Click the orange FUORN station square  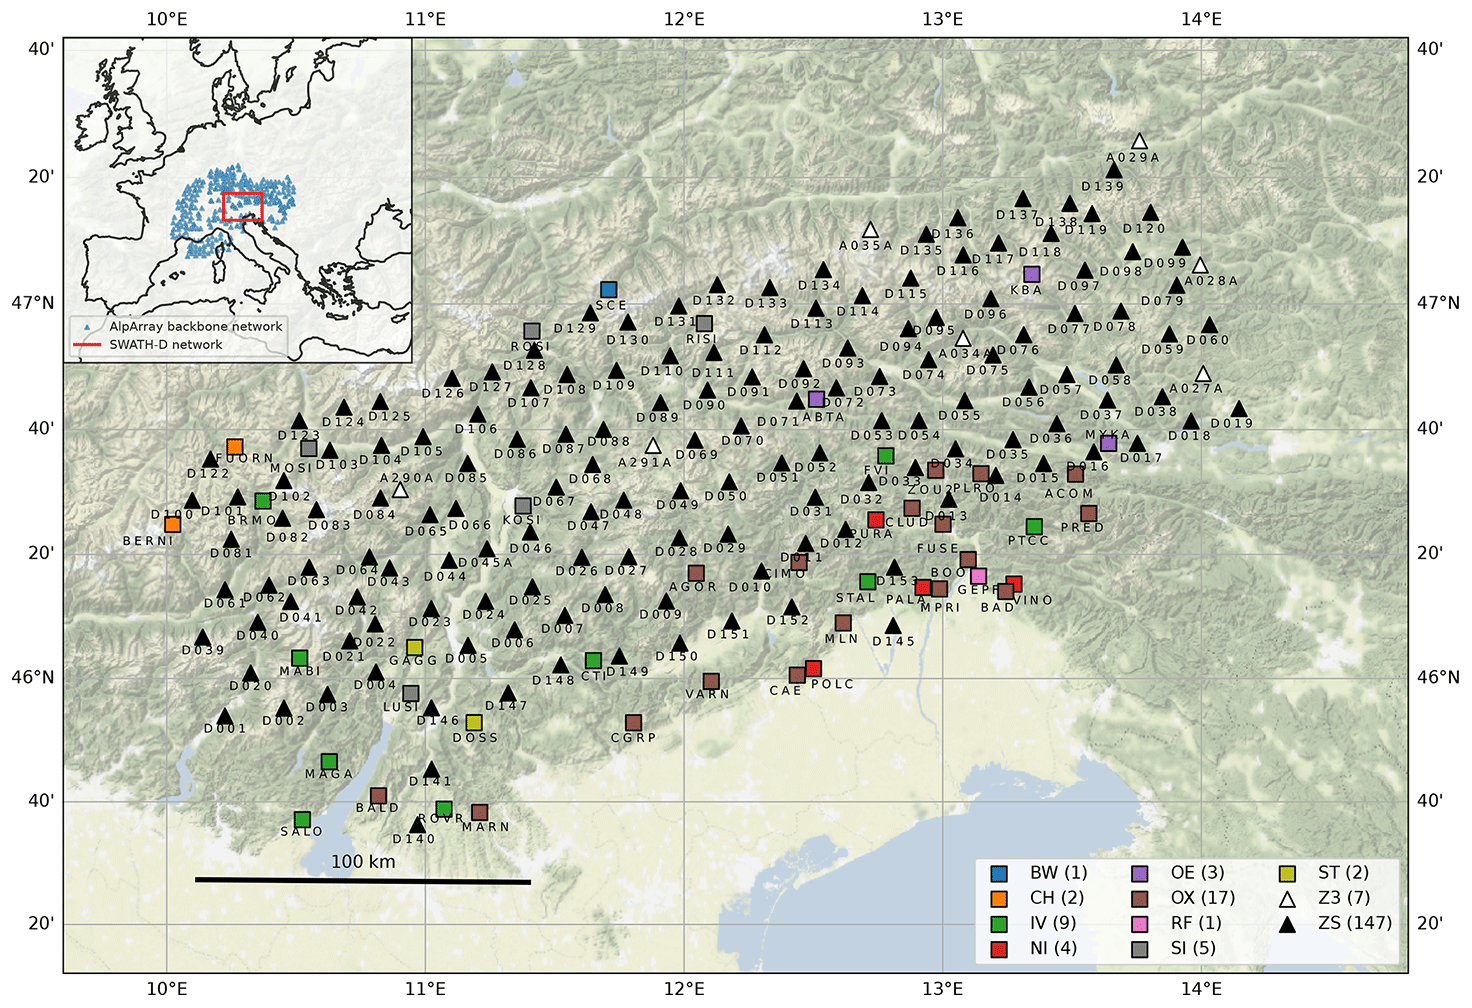(235, 447)
